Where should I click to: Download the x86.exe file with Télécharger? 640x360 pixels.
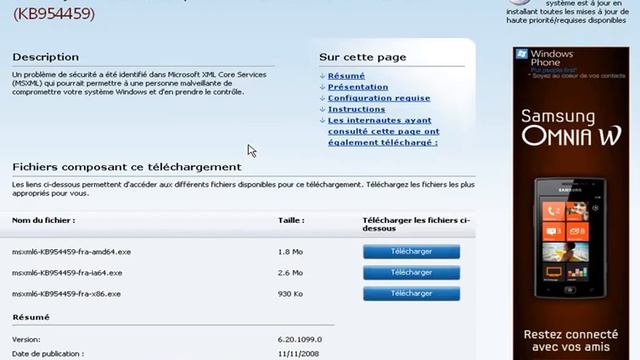tap(411, 293)
